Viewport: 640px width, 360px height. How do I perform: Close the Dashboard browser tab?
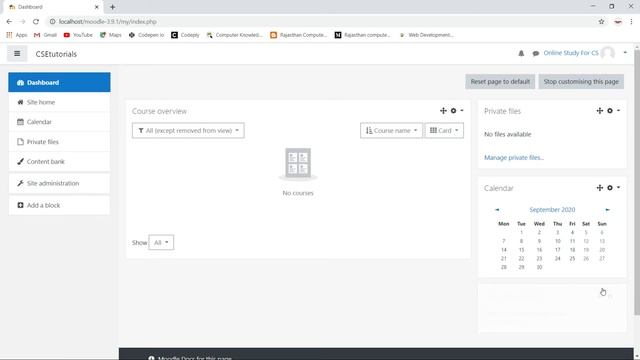(97, 7)
